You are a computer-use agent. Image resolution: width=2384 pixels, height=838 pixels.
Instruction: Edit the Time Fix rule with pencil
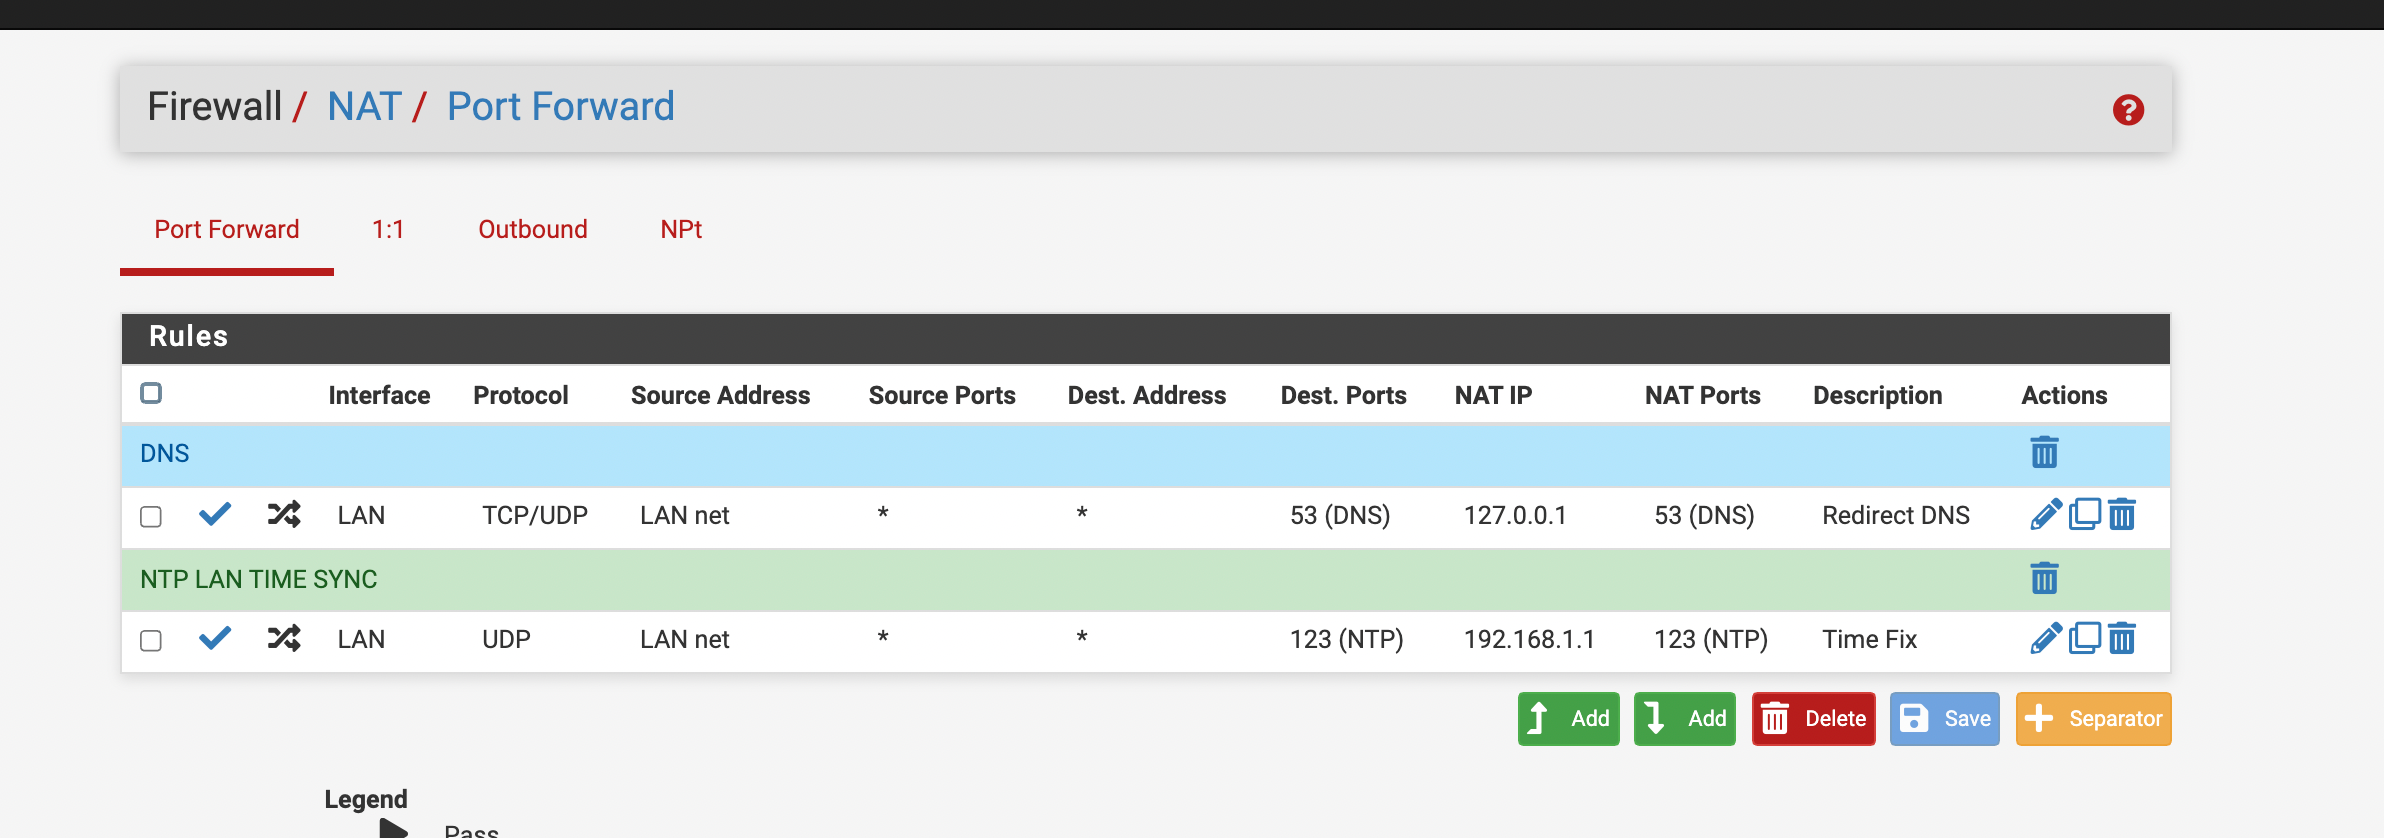[2046, 639]
